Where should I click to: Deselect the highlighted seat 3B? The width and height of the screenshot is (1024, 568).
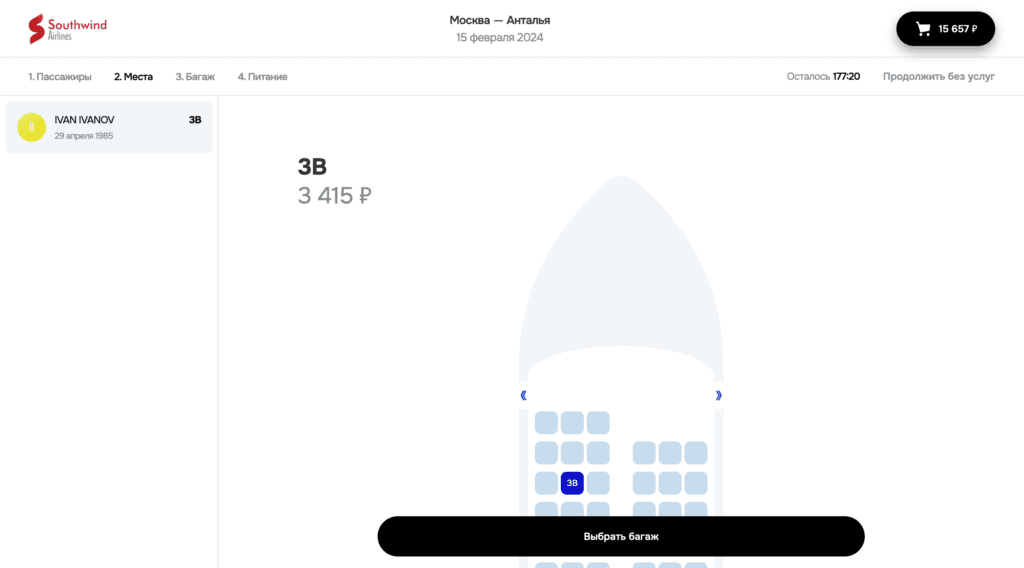[572, 483]
